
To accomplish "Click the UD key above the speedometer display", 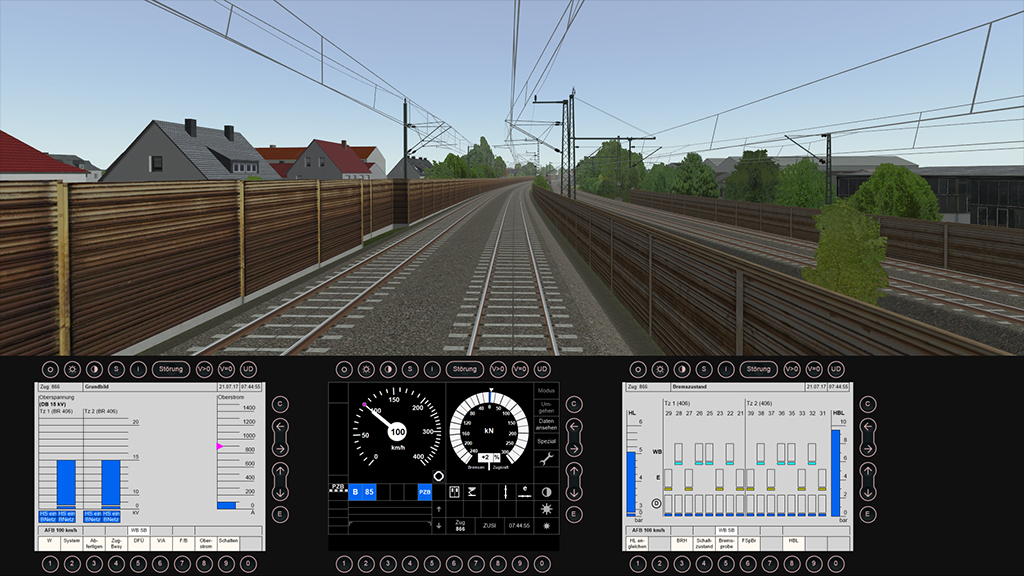I will point(542,369).
